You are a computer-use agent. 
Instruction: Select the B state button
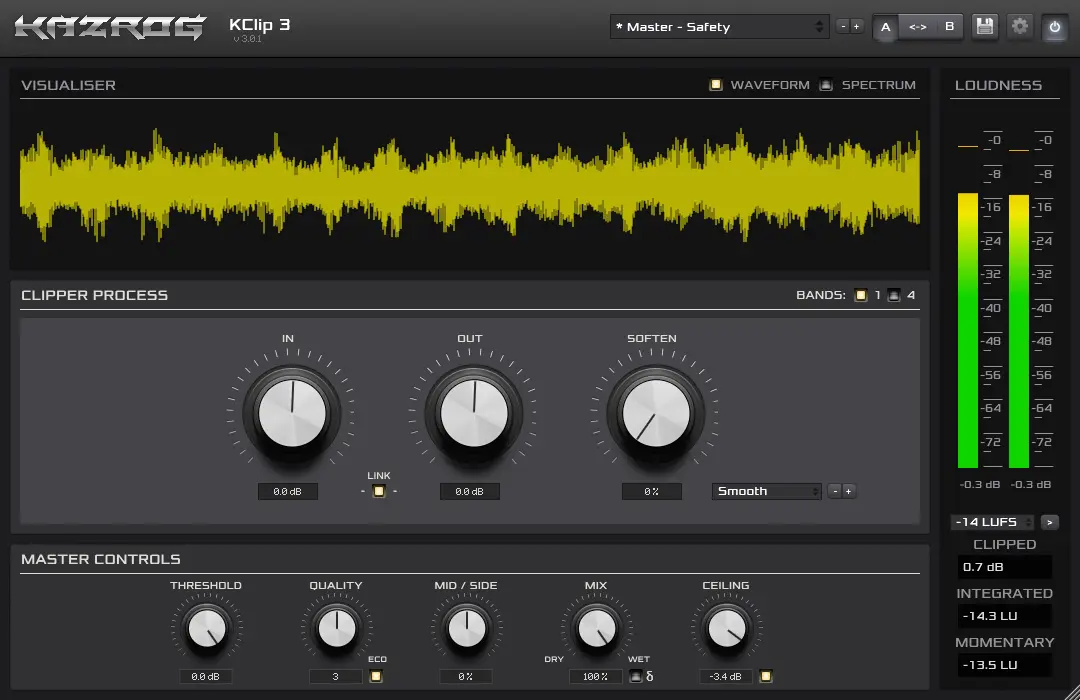point(949,27)
